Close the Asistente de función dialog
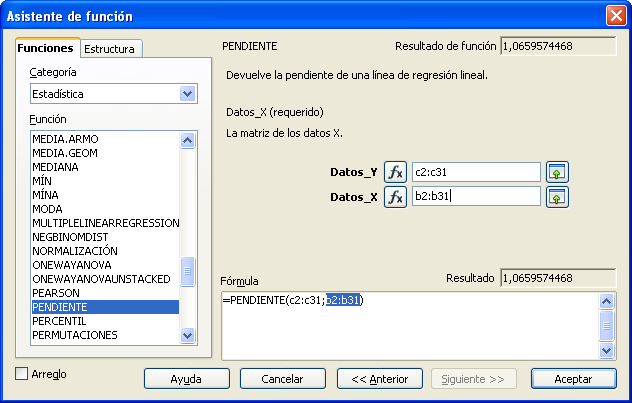Image resolution: width=632 pixels, height=403 pixels. tap(616, 16)
